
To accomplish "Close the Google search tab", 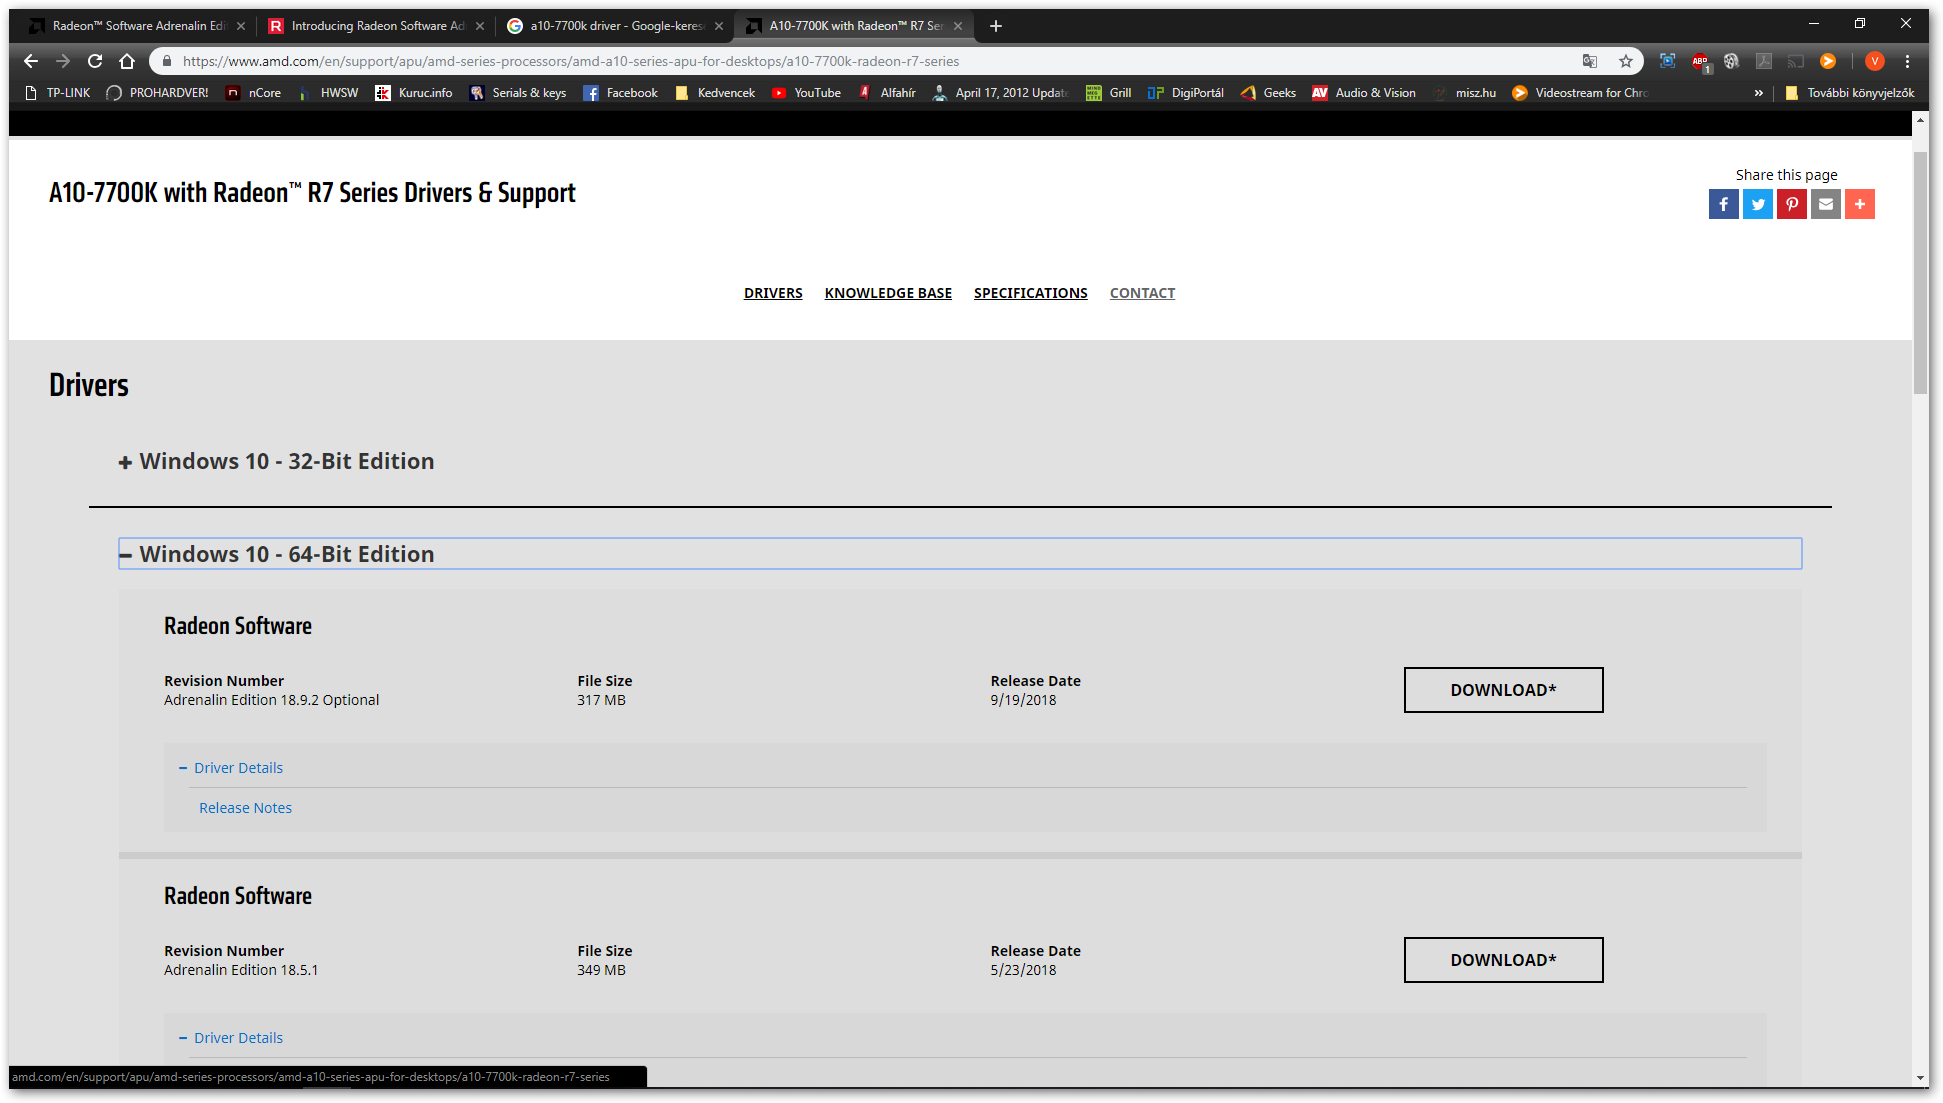I will click(718, 26).
